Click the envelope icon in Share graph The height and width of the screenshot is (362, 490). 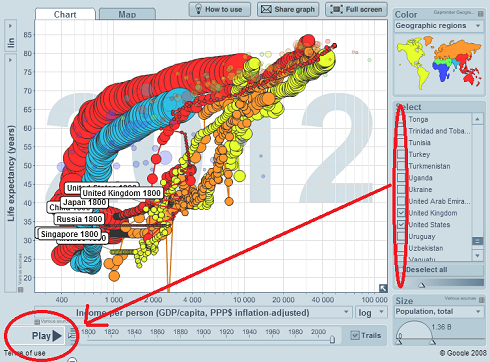266,9
